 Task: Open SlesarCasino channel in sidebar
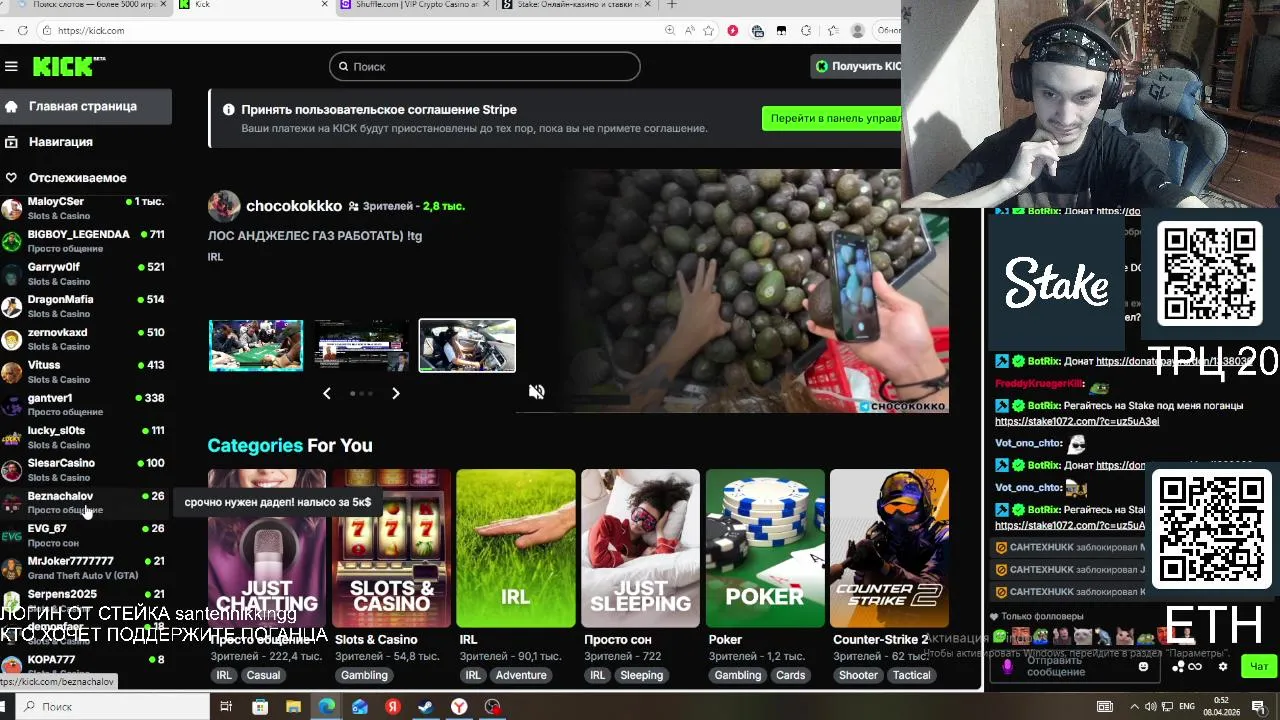point(85,470)
